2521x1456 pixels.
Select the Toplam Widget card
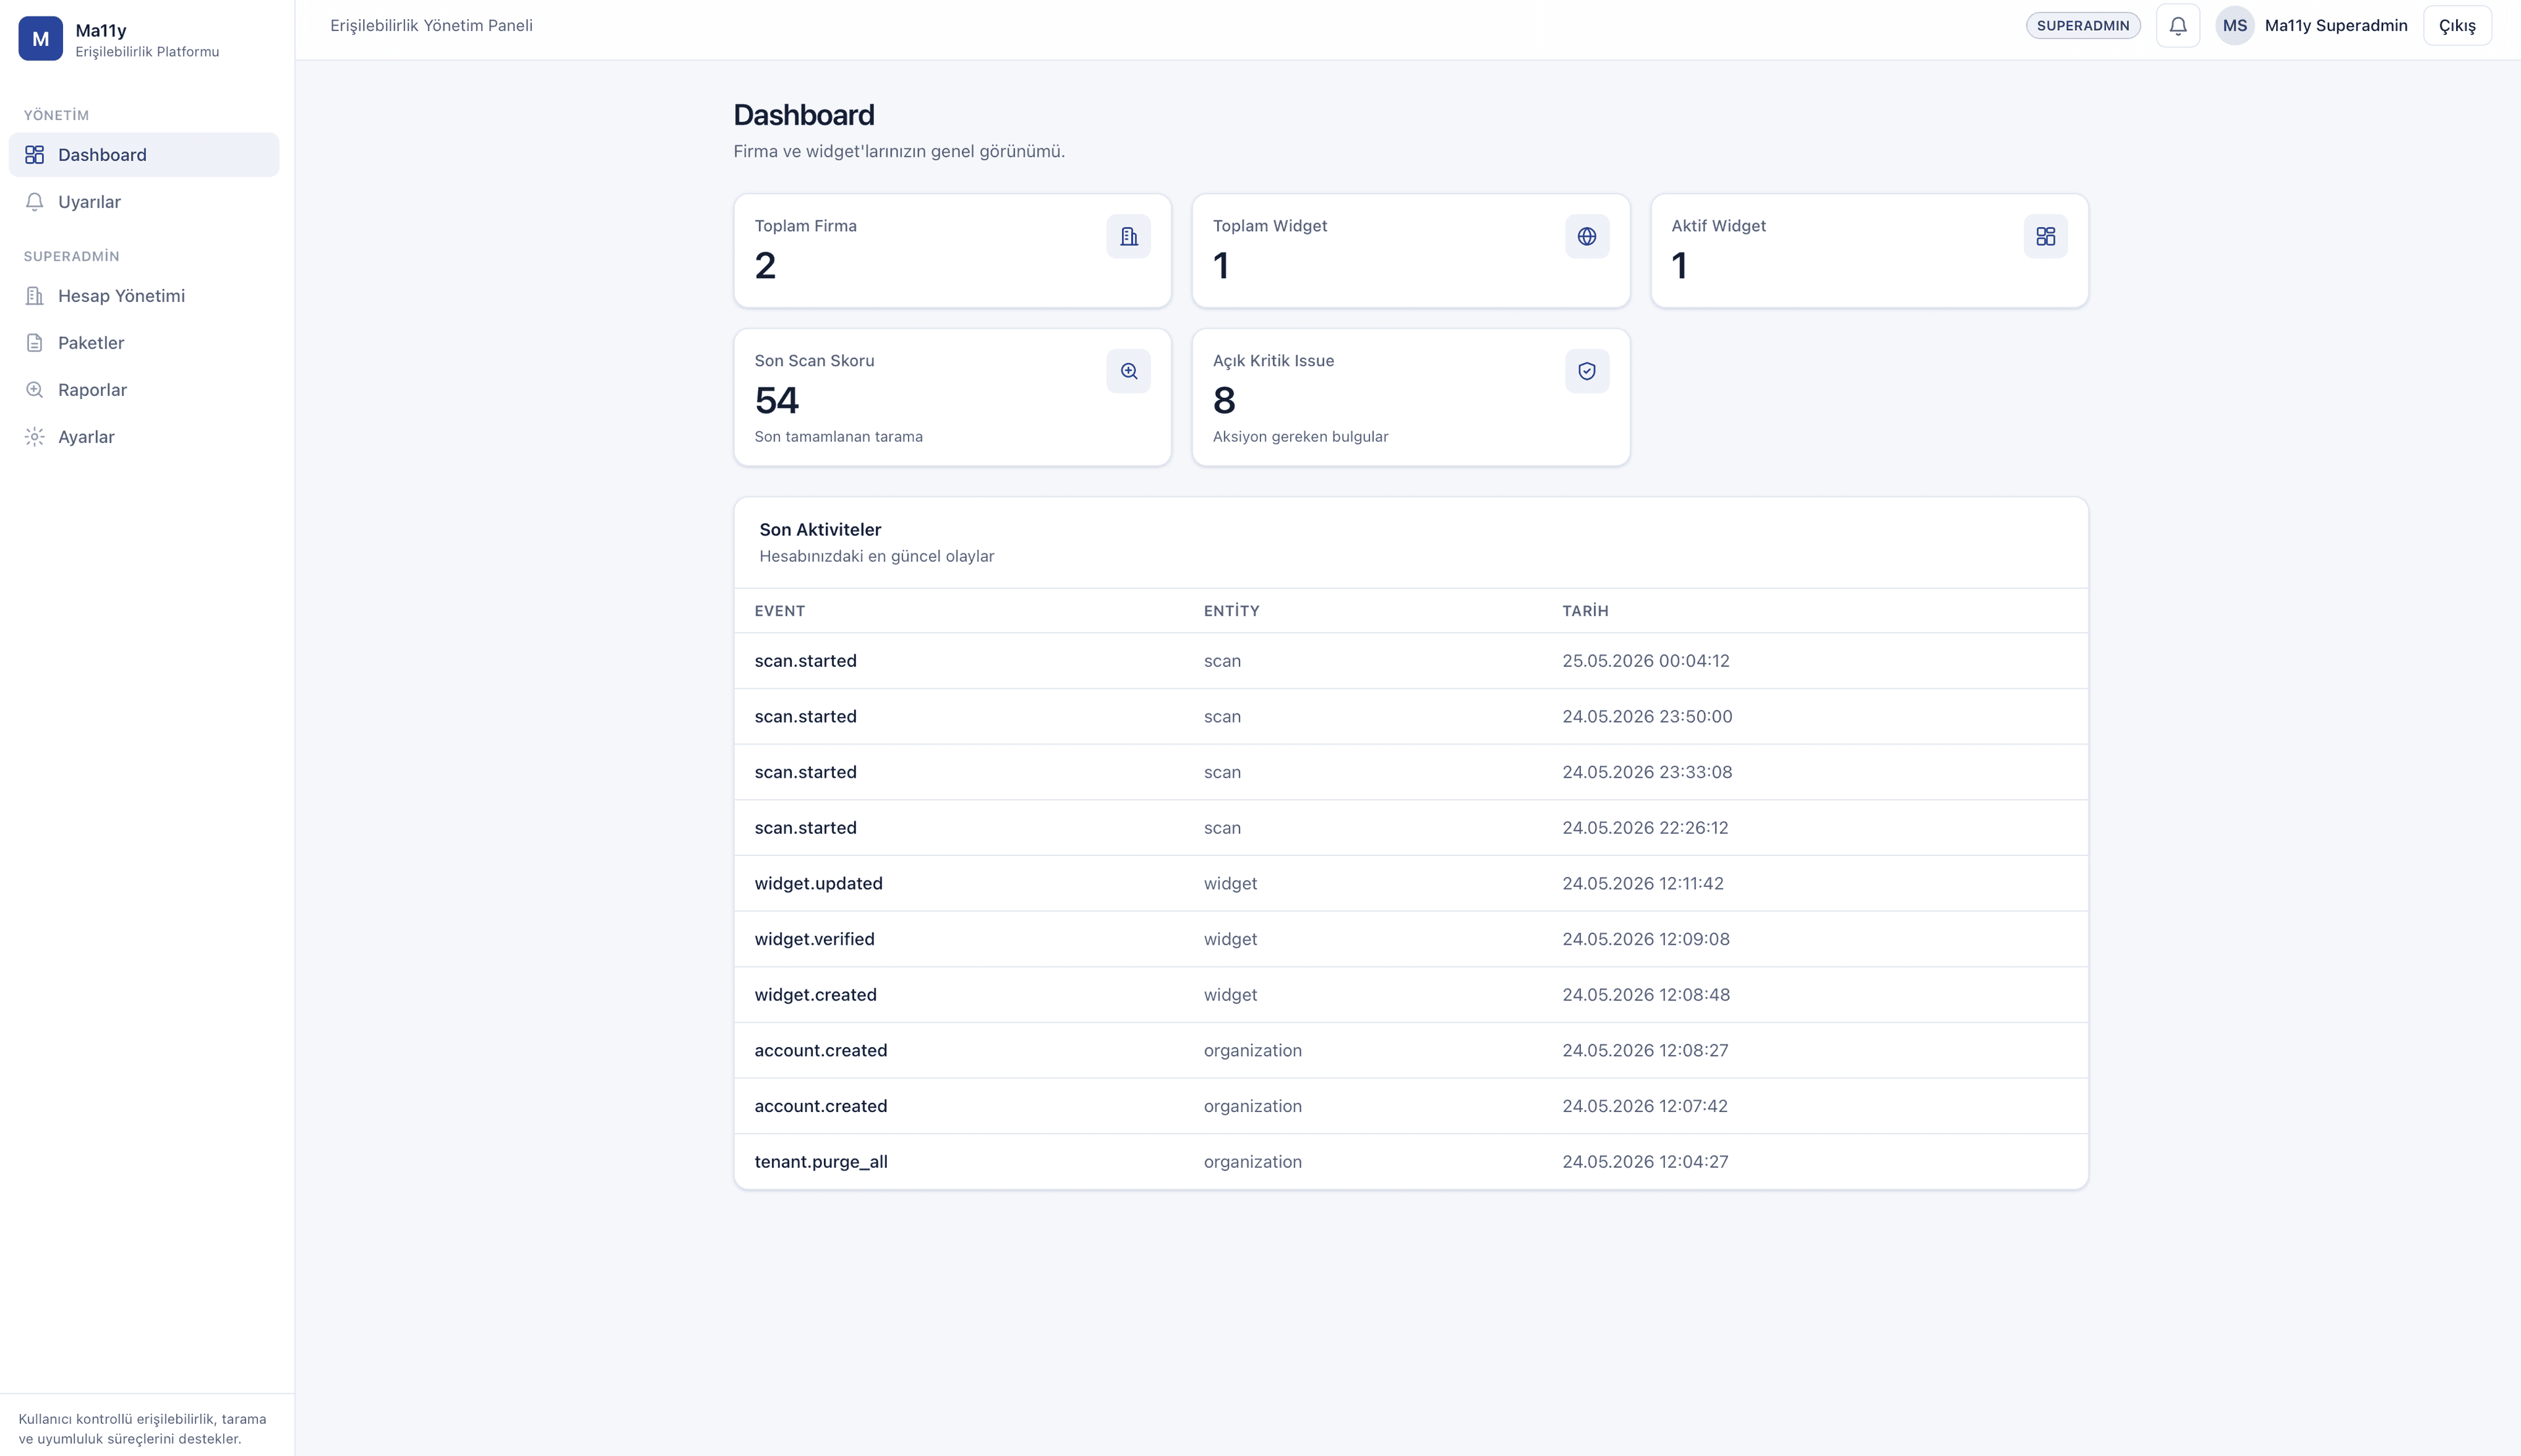pos(1410,251)
